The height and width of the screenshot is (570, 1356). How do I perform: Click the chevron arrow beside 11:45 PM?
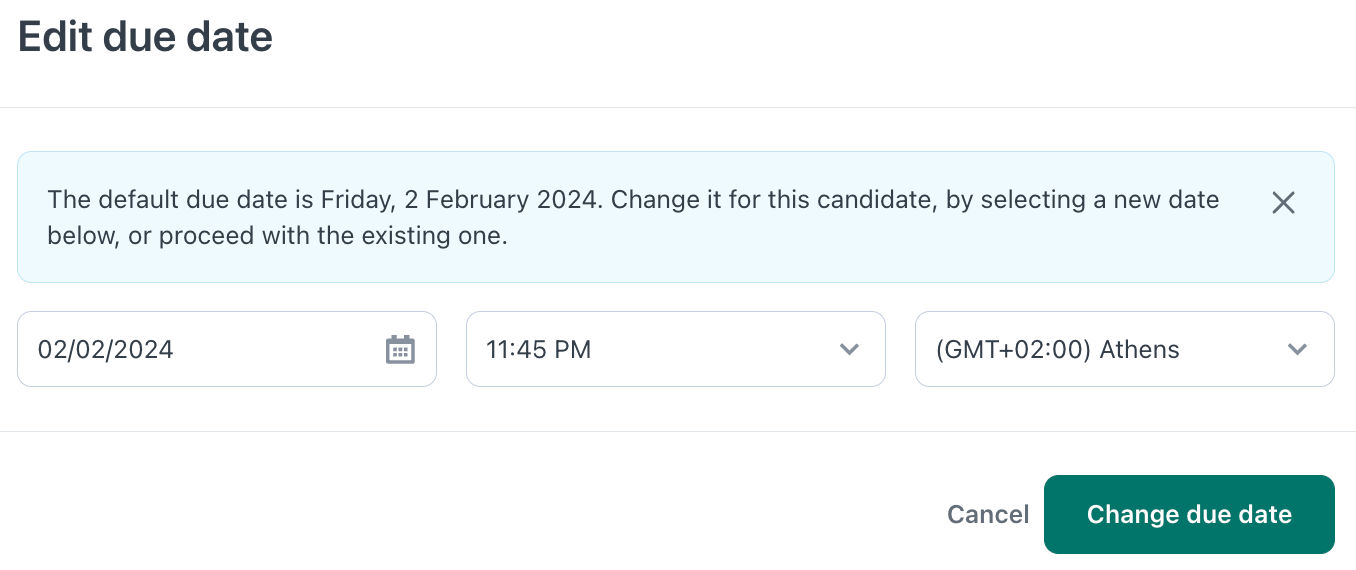point(849,349)
